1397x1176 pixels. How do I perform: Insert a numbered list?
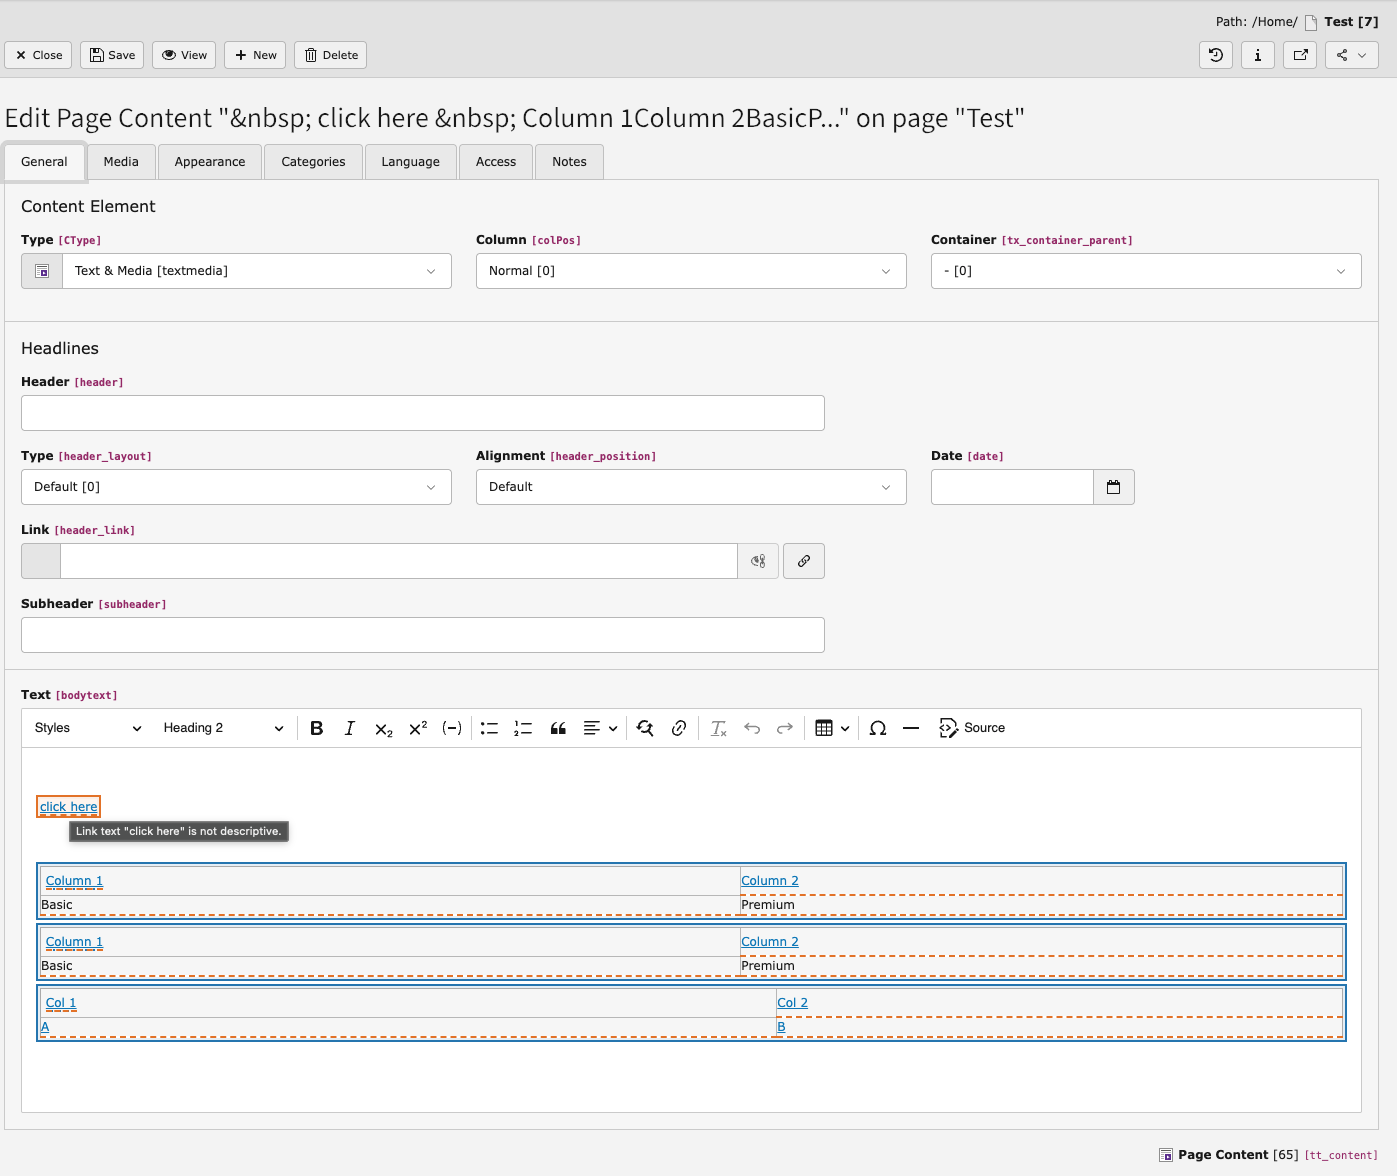click(x=523, y=728)
